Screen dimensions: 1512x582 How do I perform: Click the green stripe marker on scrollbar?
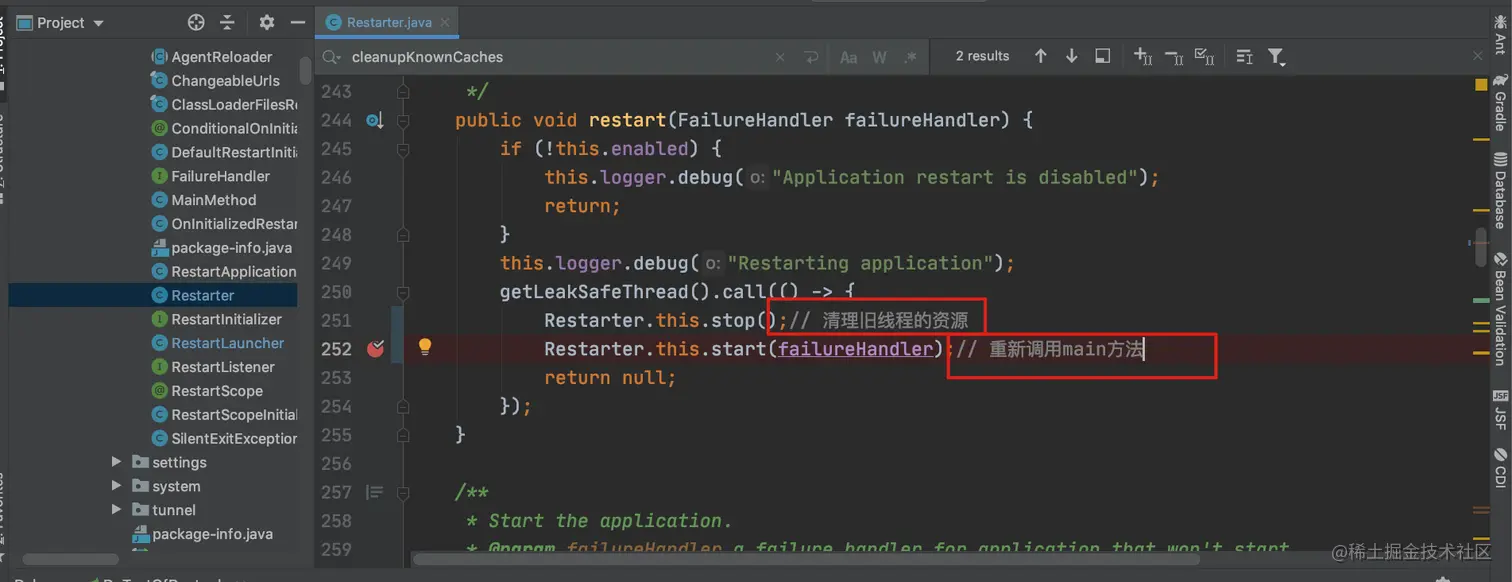pos(1481,299)
